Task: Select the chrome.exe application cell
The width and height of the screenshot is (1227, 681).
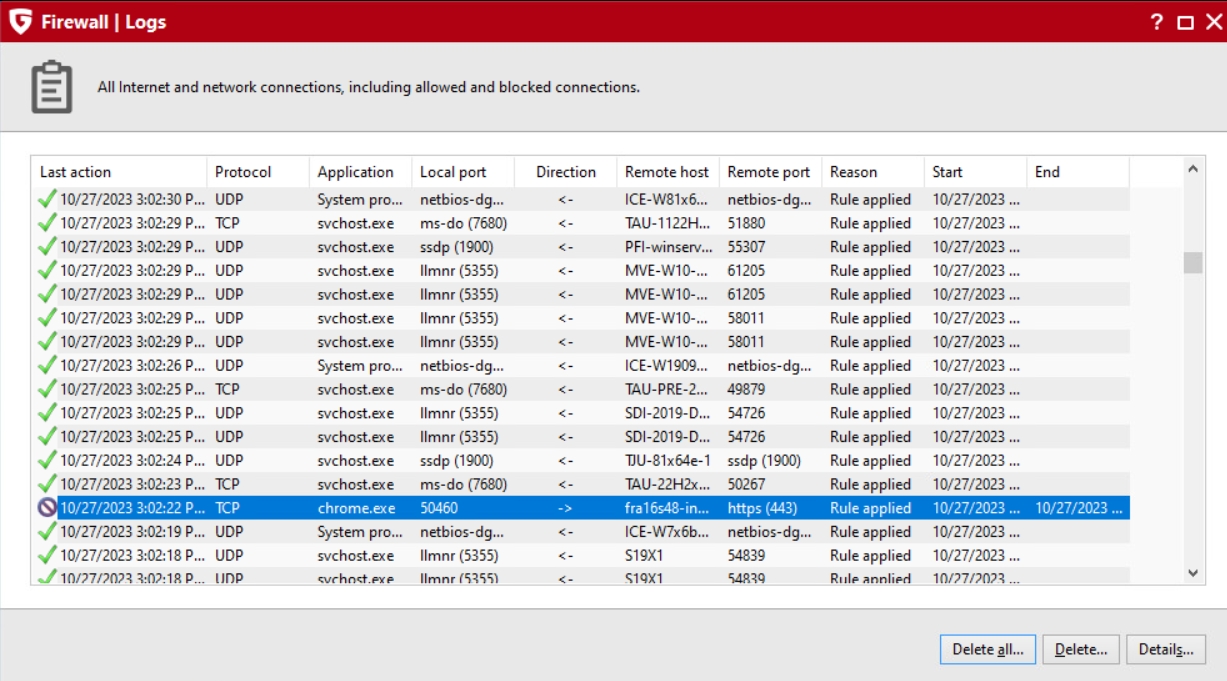Action: click(x=356, y=508)
